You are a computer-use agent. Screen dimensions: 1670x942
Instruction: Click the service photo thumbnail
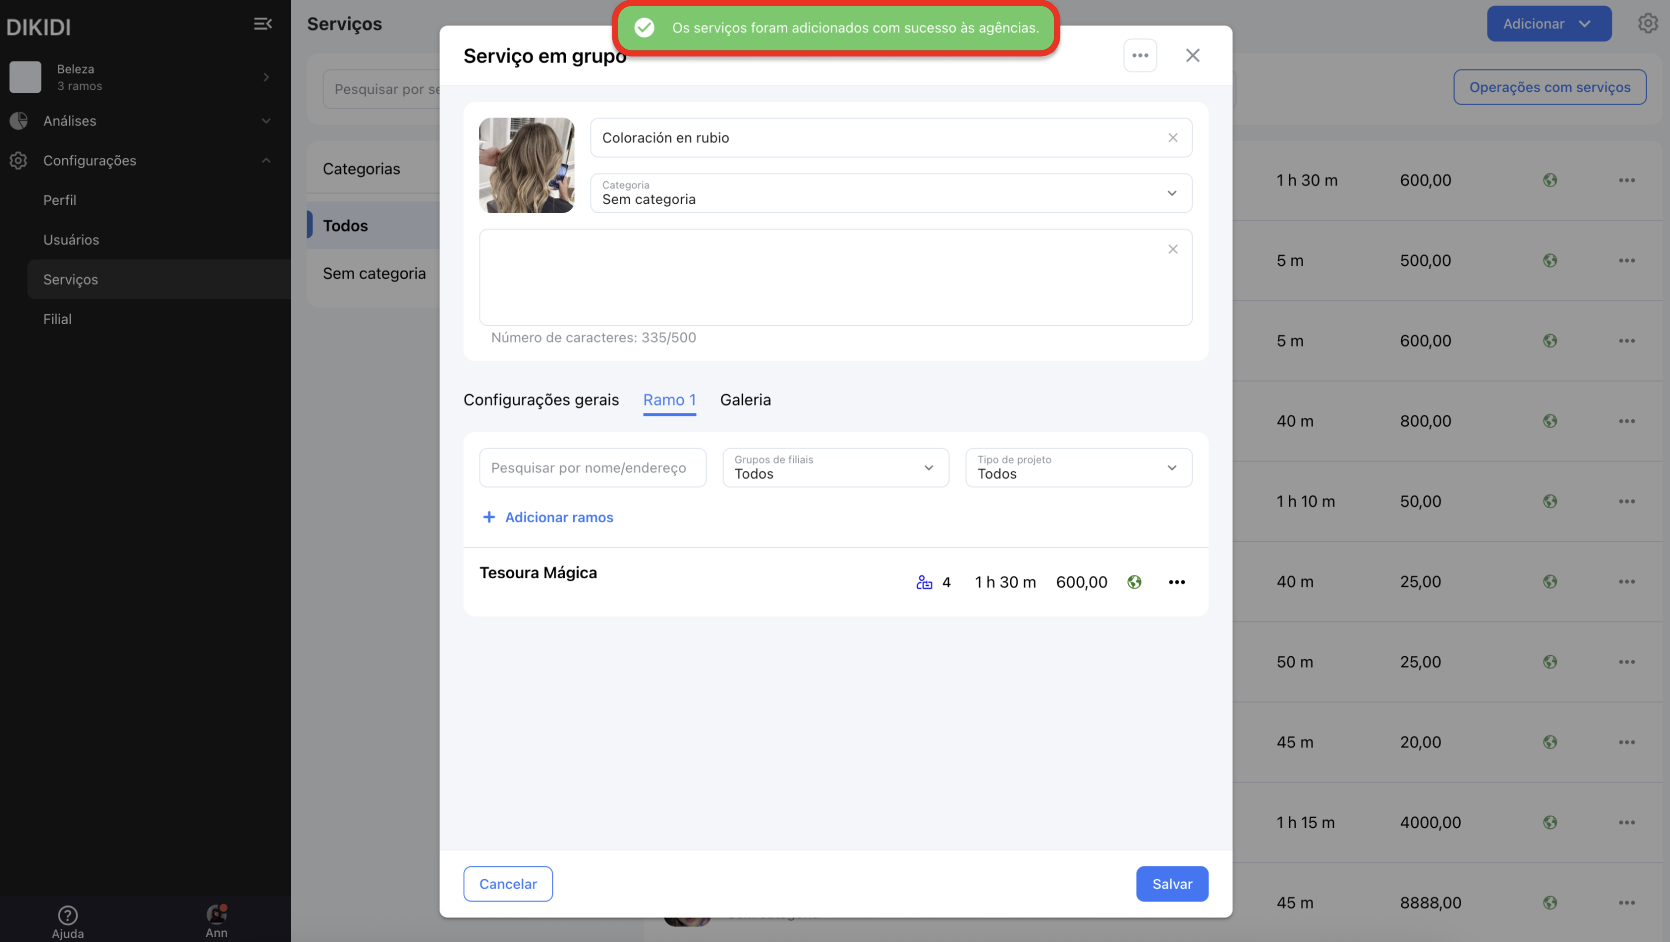[527, 165]
